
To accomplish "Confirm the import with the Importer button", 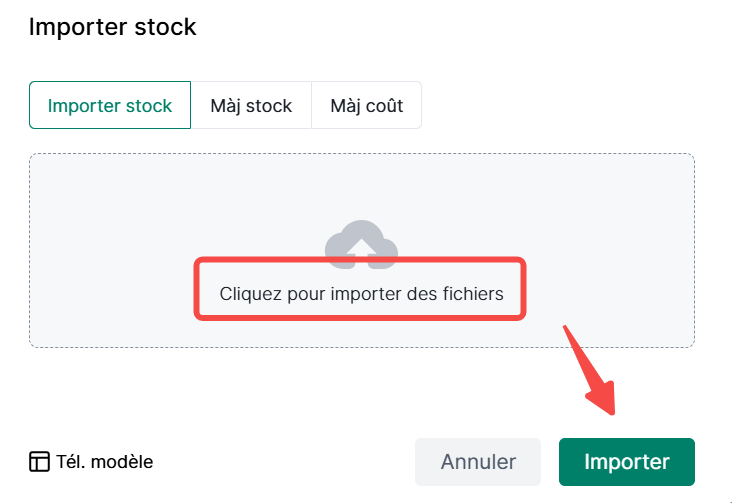I will [x=626, y=462].
